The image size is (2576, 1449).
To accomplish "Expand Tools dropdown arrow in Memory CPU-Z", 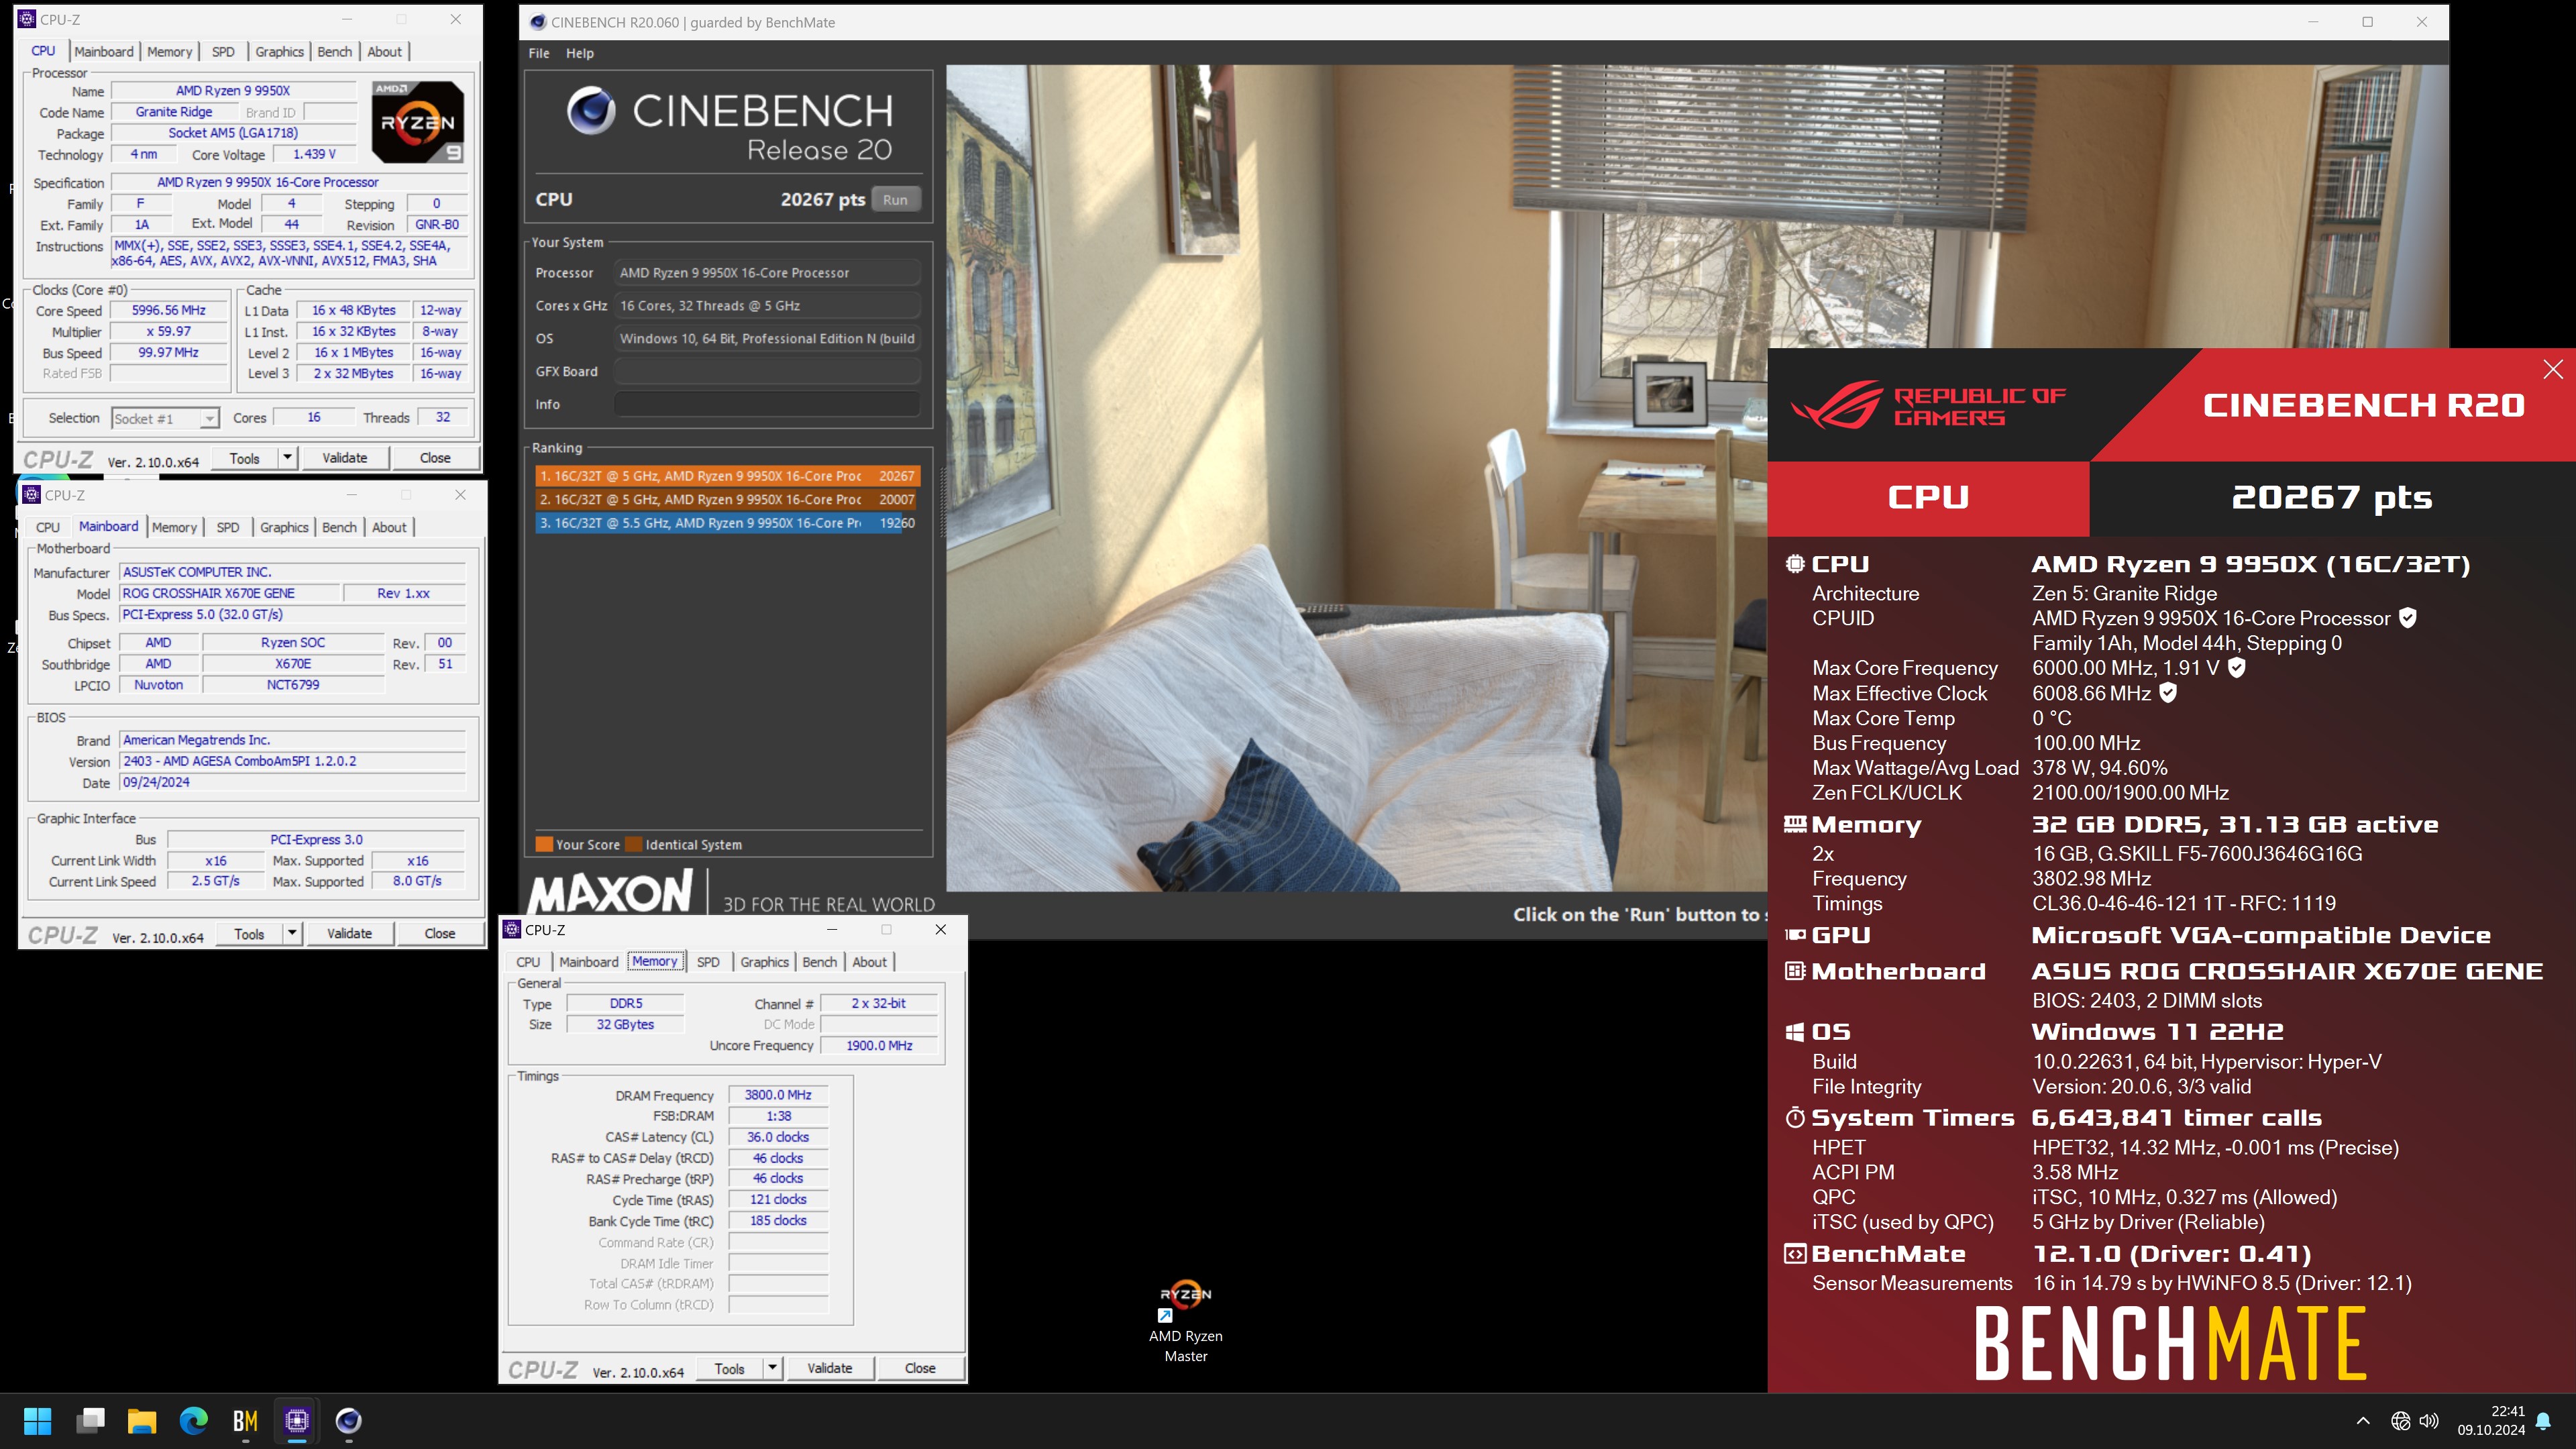I will [x=772, y=1368].
